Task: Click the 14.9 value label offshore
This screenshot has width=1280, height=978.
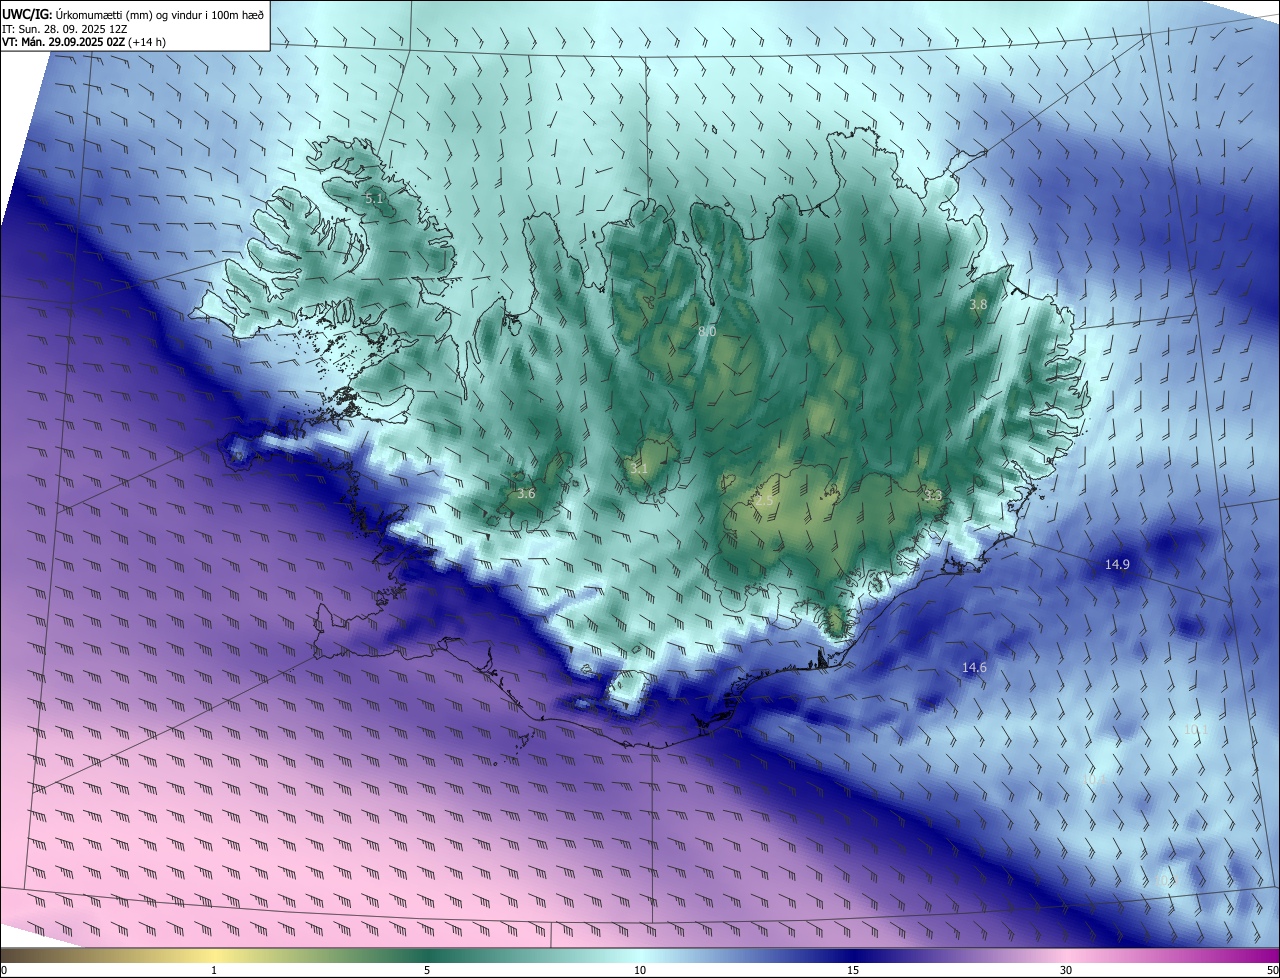Action: click(x=1117, y=565)
